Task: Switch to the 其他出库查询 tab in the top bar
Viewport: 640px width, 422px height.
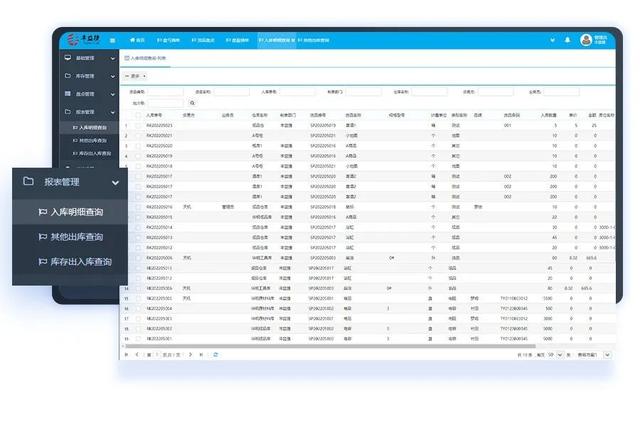Action: pos(313,40)
